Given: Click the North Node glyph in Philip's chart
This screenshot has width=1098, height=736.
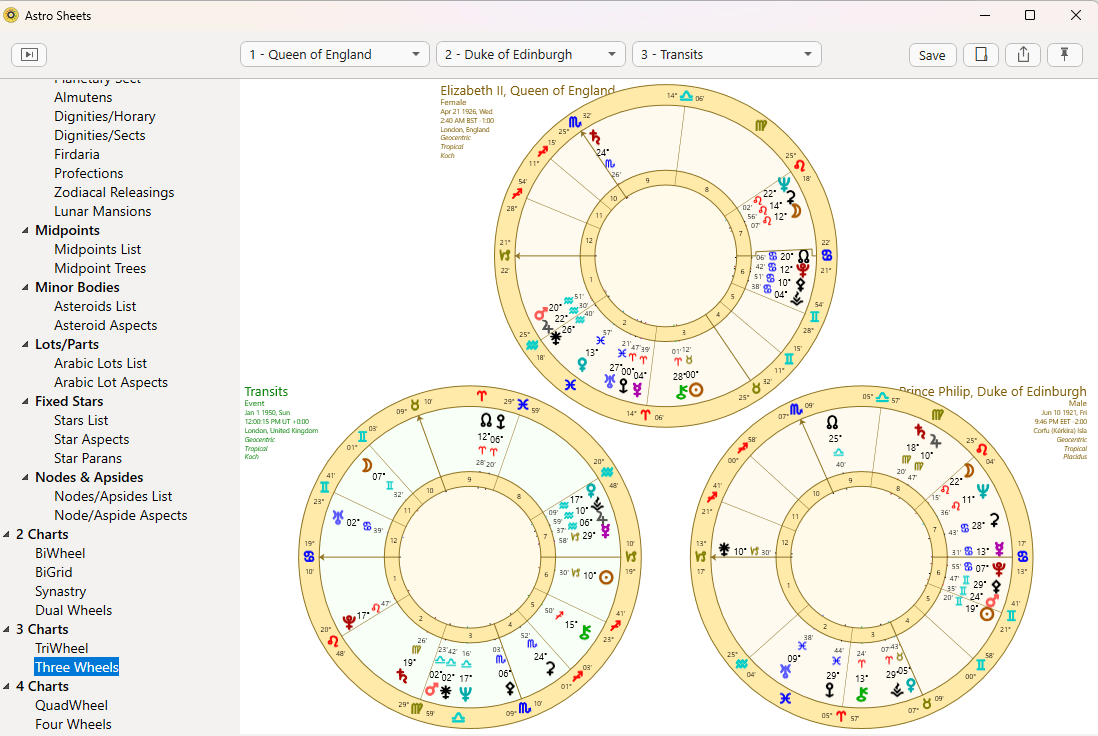Looking at the screenshot, I should click(x=832, y=422).
